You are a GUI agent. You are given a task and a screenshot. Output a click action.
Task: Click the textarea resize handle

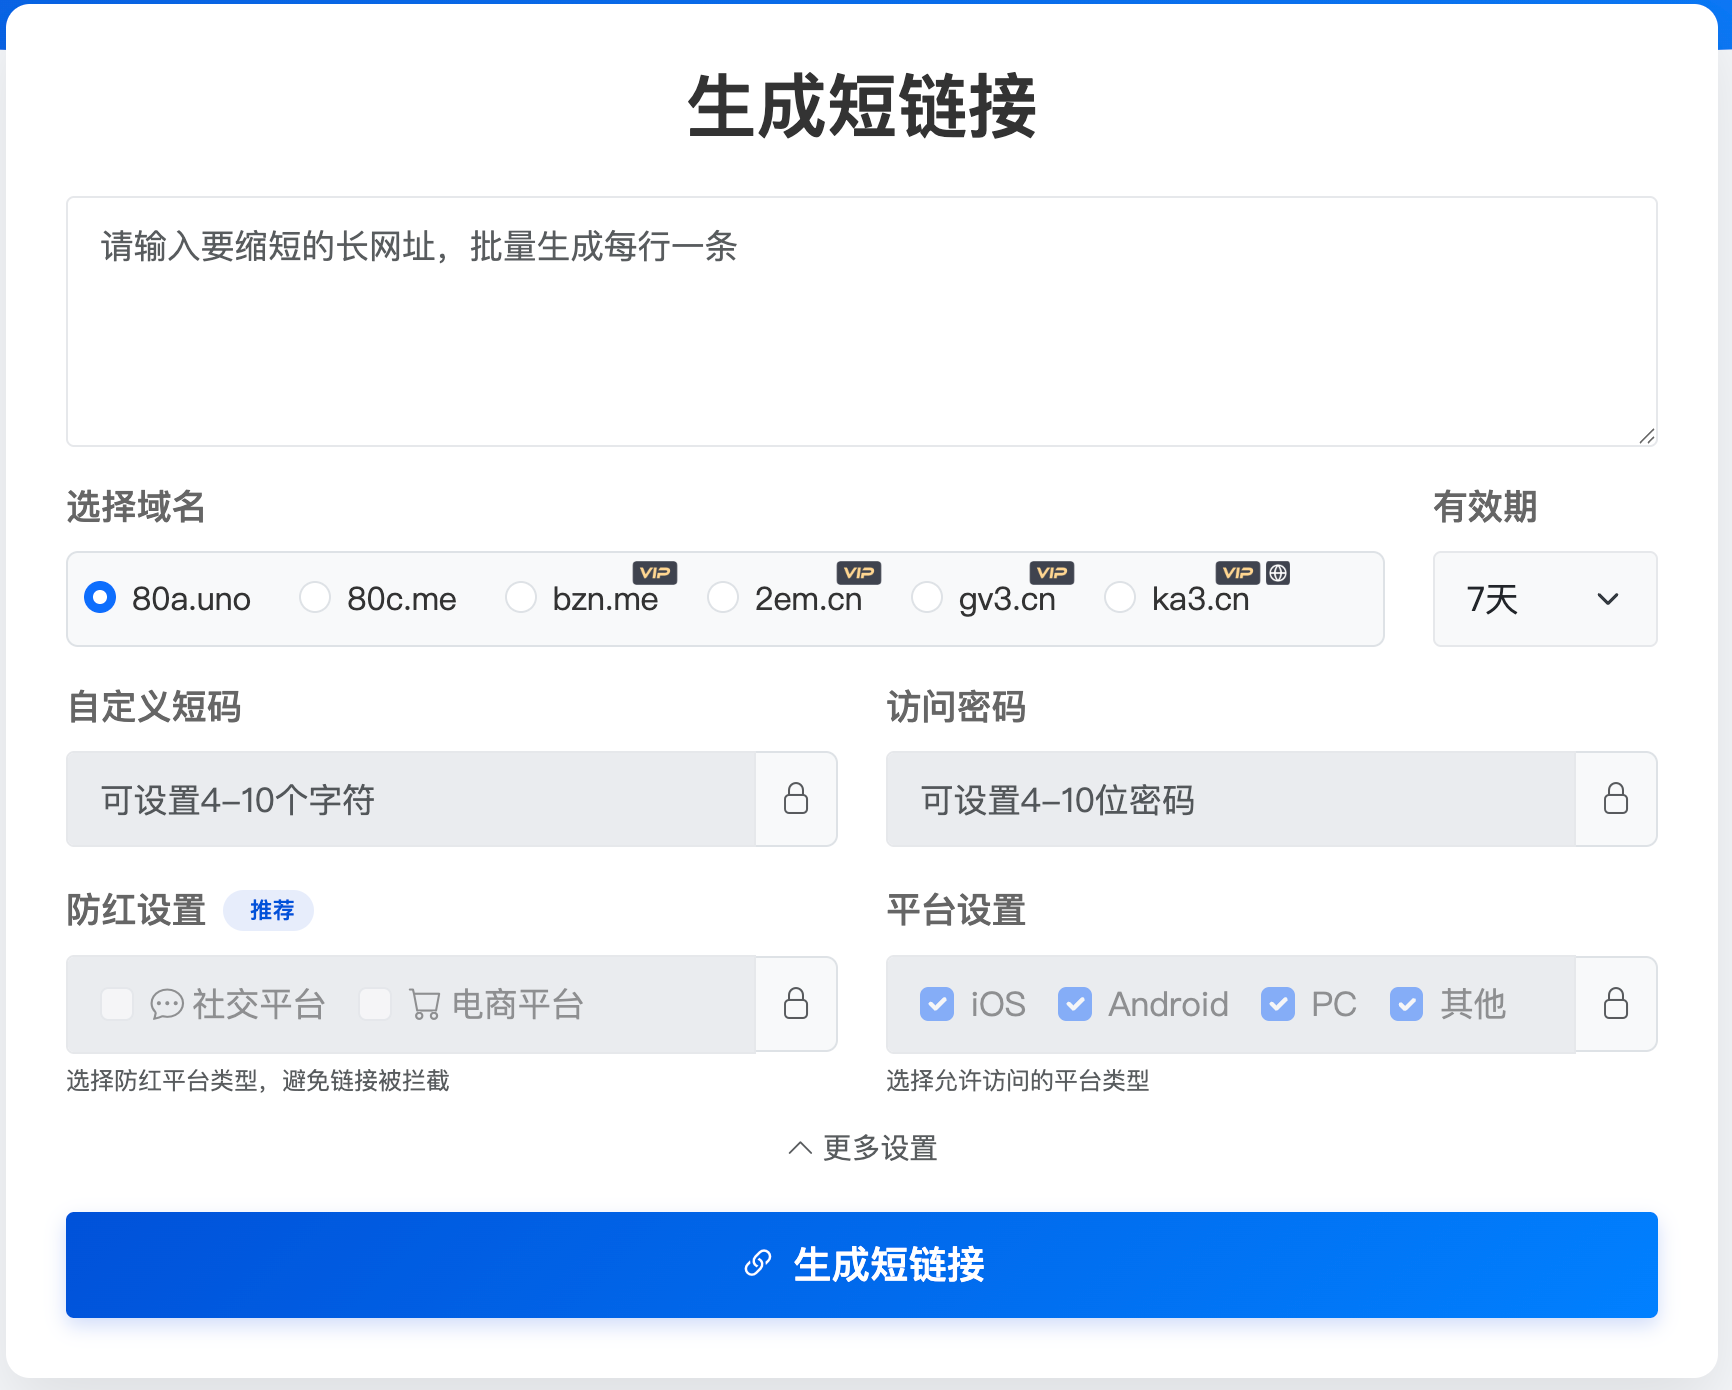click(1646, 436)
